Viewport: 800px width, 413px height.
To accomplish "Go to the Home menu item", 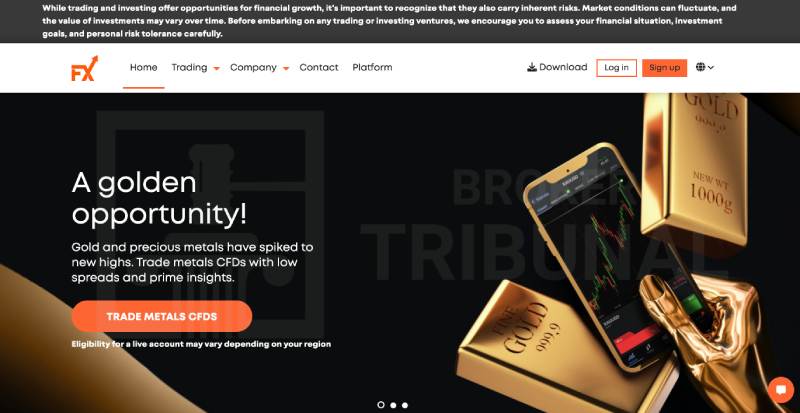I will pyautogui.click(x=143, y=67).
